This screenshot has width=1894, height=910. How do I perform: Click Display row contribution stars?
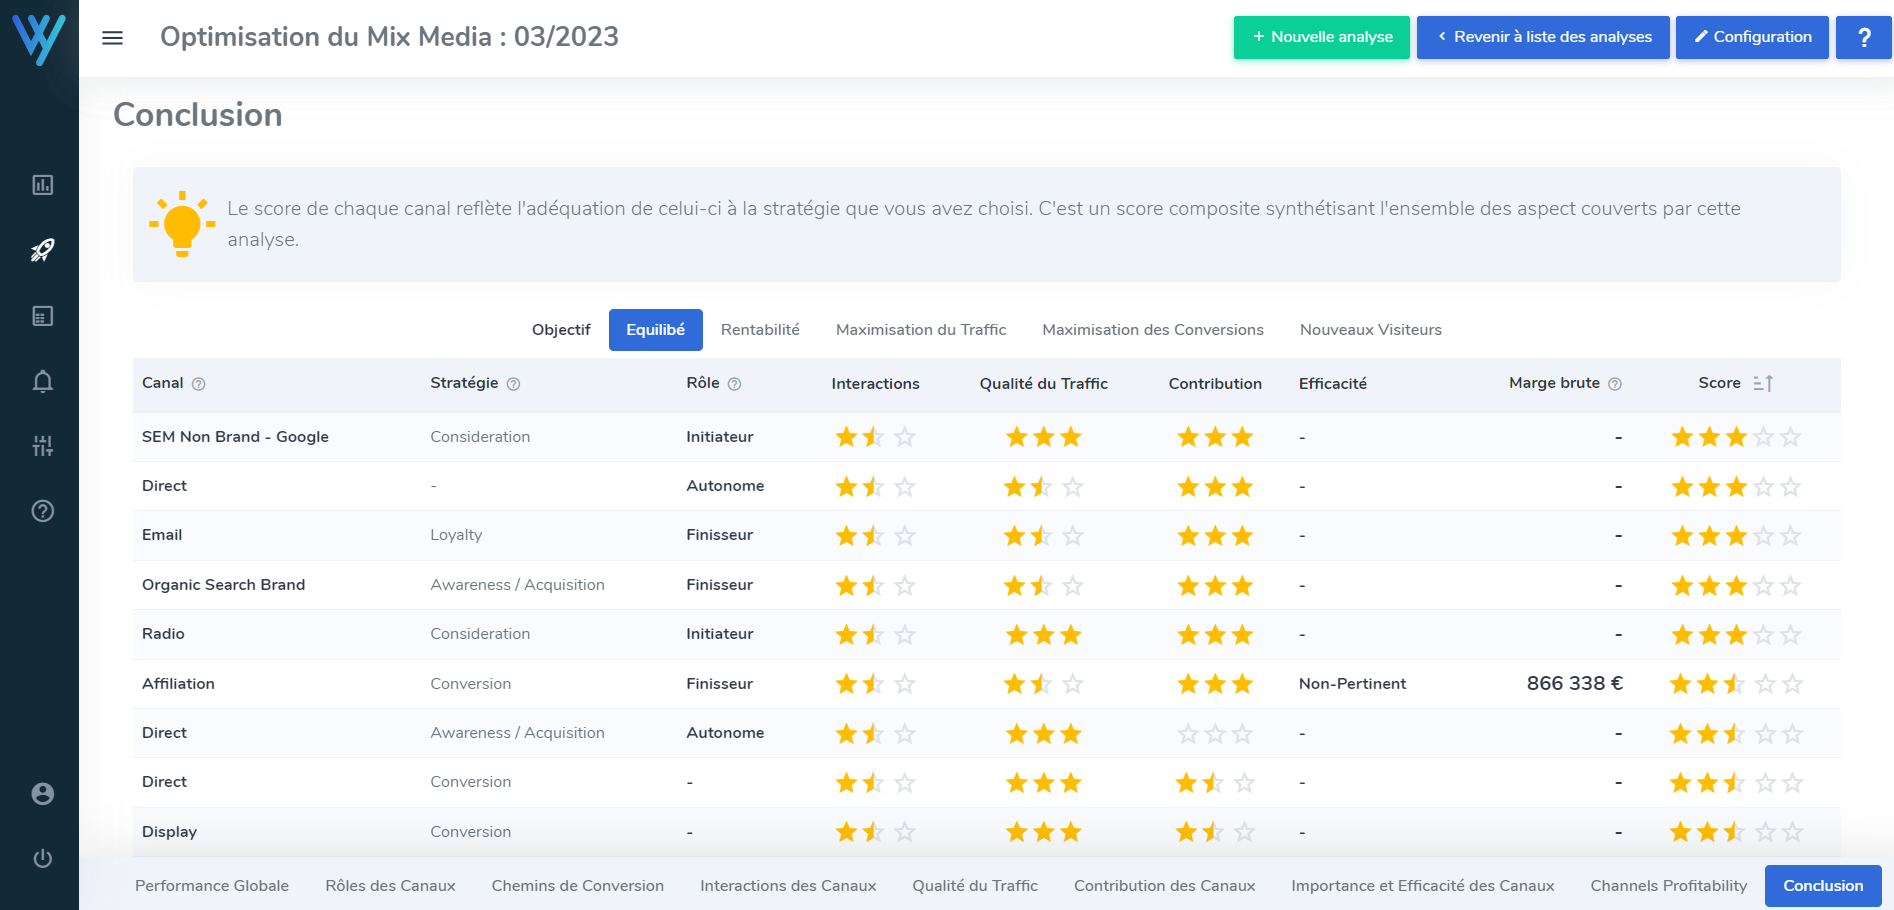point(1215,832)
